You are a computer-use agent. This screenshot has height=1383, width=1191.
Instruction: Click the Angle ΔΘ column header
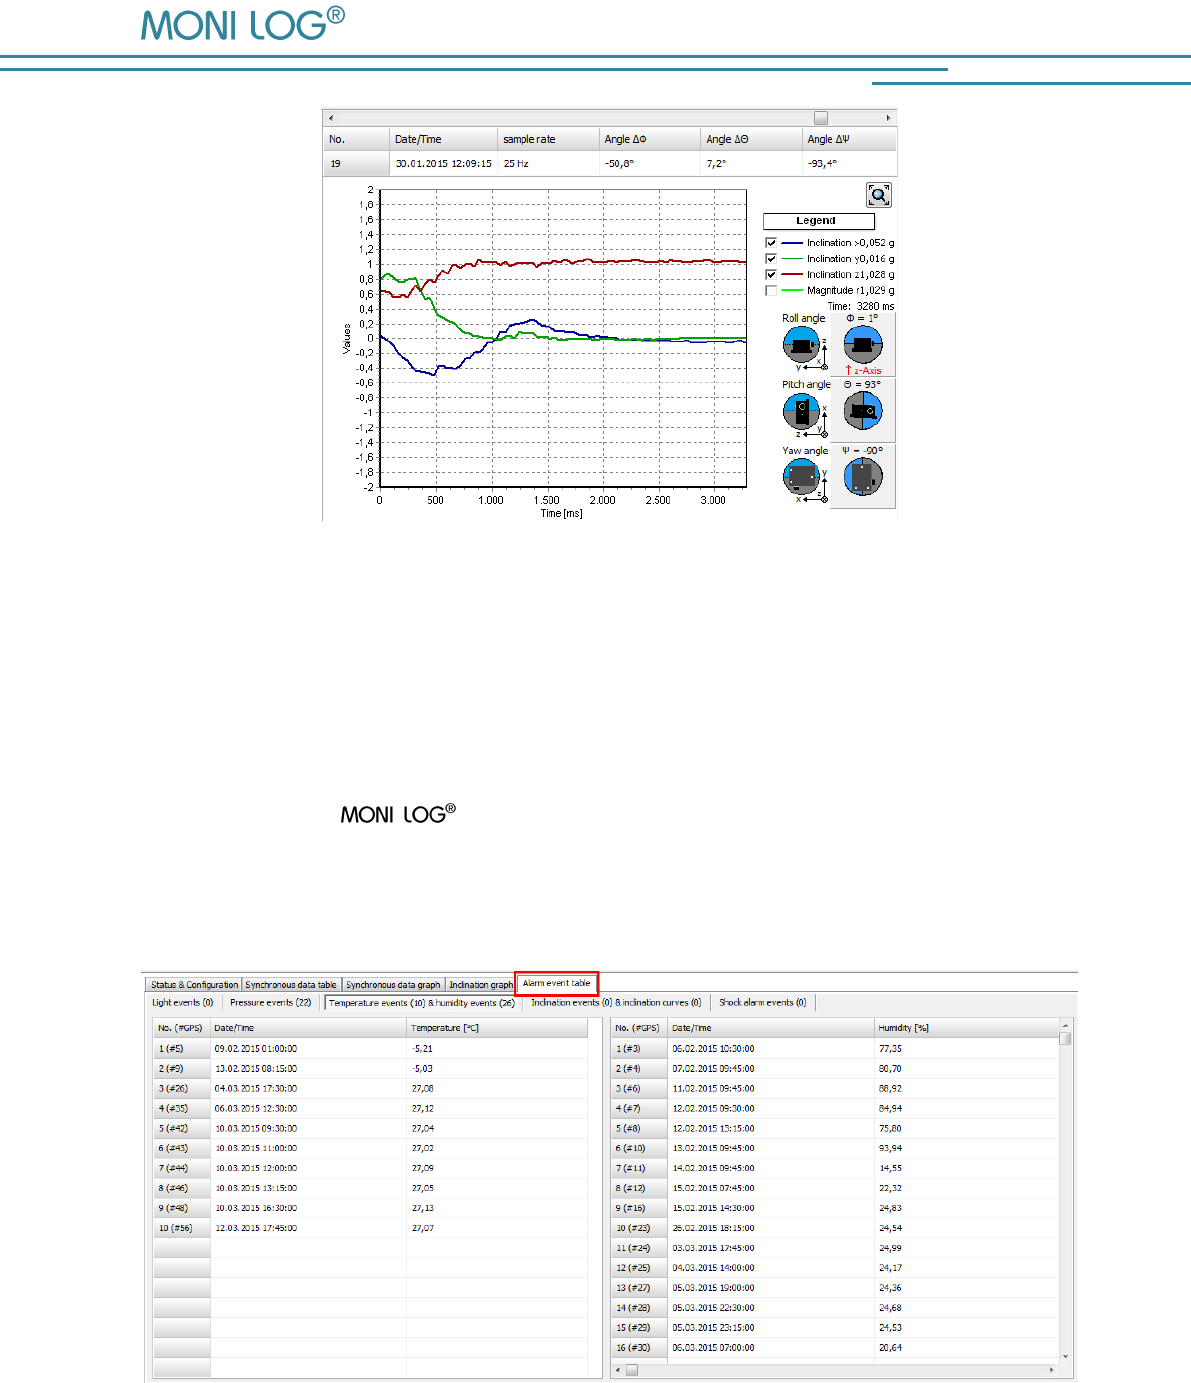(751, 139)
